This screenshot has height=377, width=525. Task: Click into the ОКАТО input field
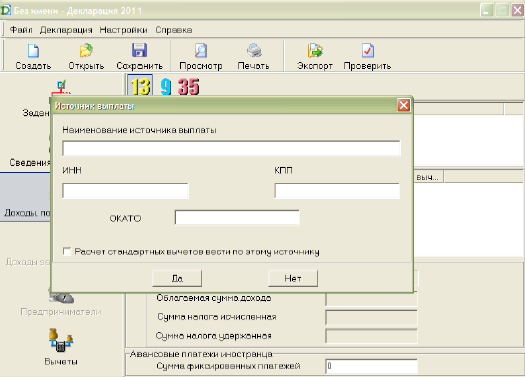(x=237, y=218)
